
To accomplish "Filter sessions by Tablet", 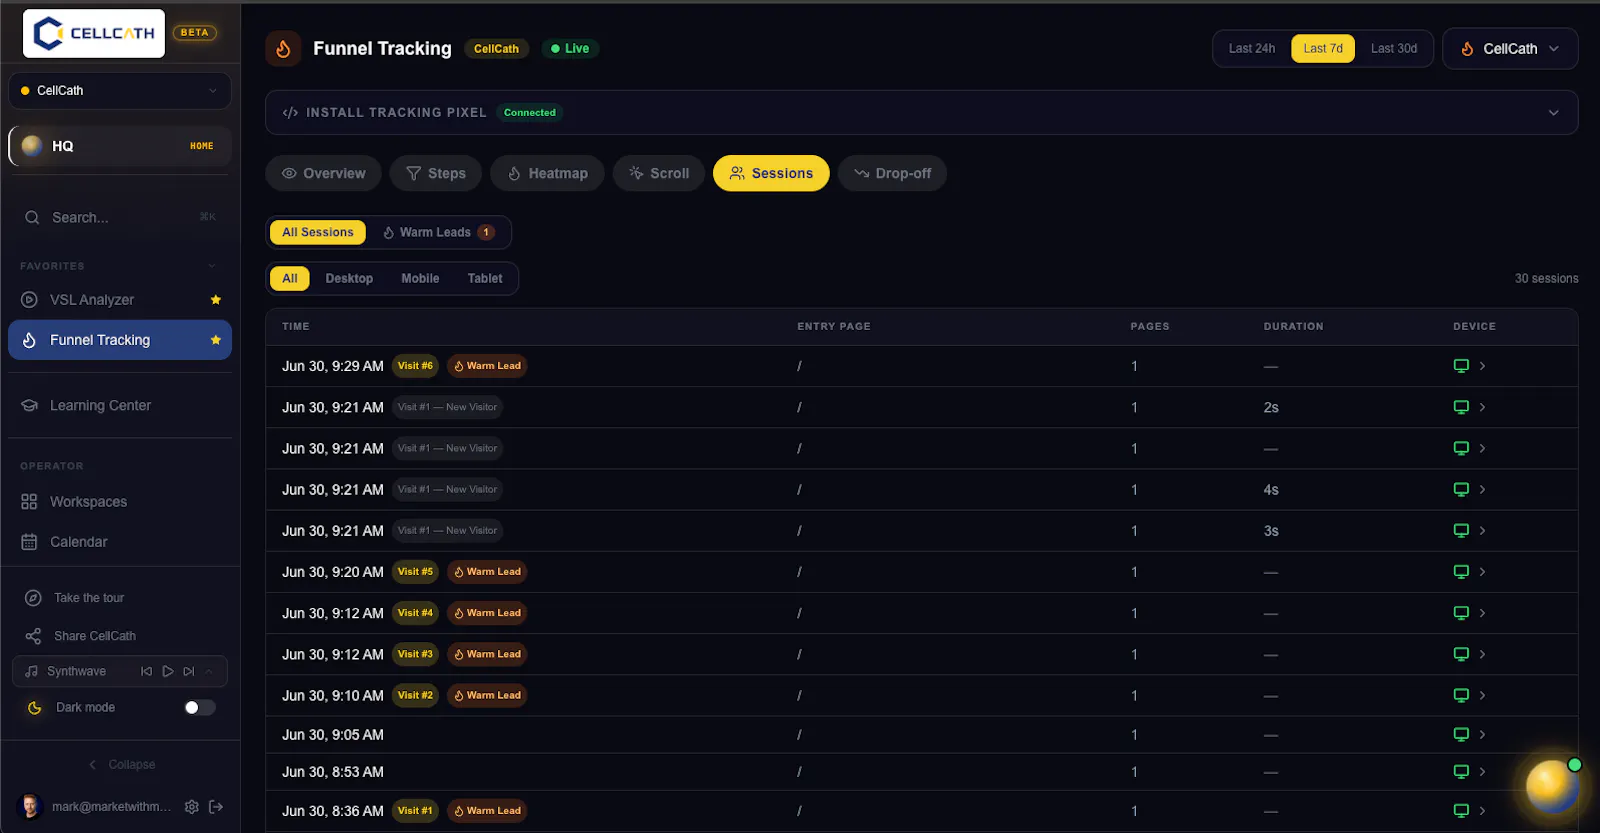I will tap(485, 279).
